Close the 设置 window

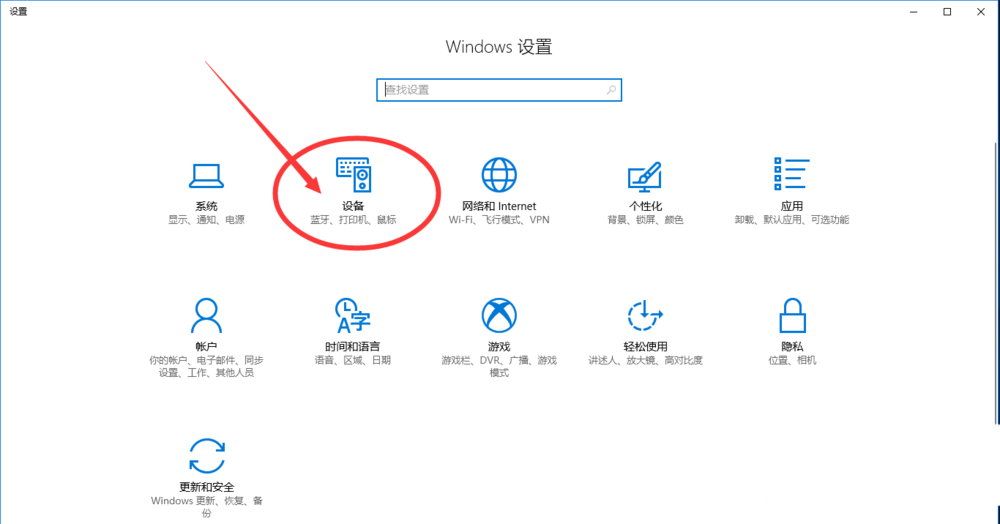coord(981,11)
